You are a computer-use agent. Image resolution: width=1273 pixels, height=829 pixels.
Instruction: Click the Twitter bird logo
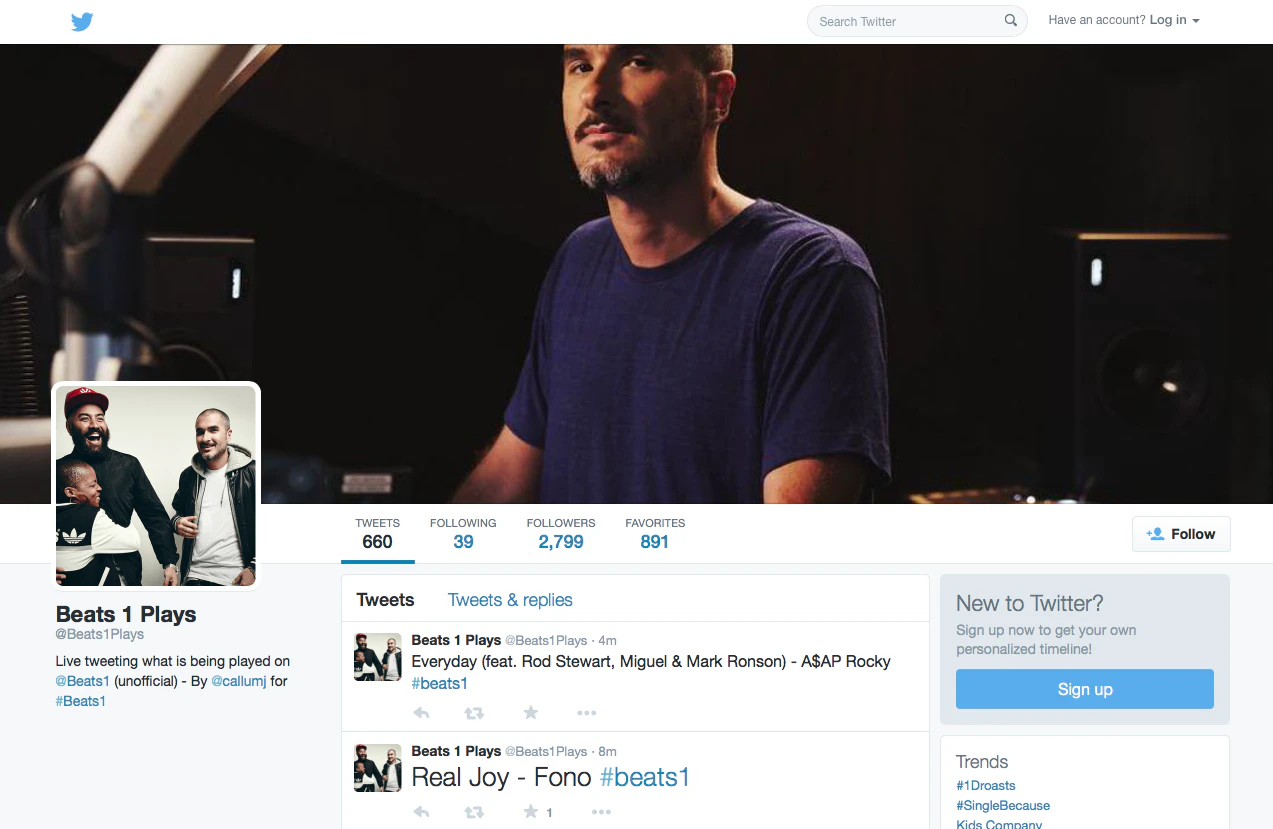82,21
